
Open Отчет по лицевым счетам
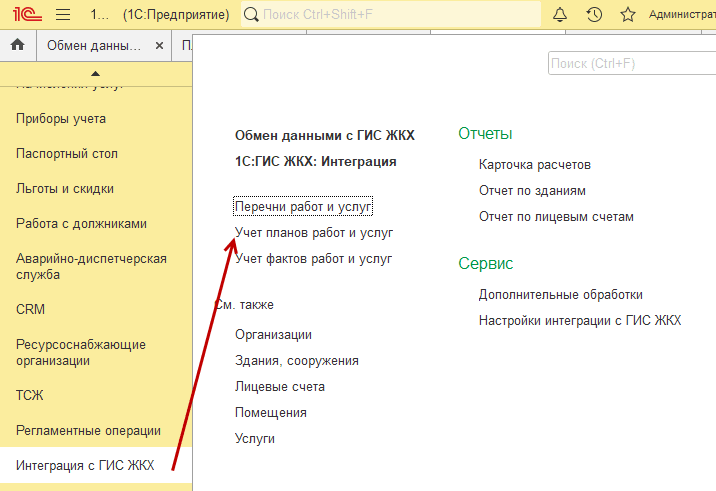coord(556,217)
